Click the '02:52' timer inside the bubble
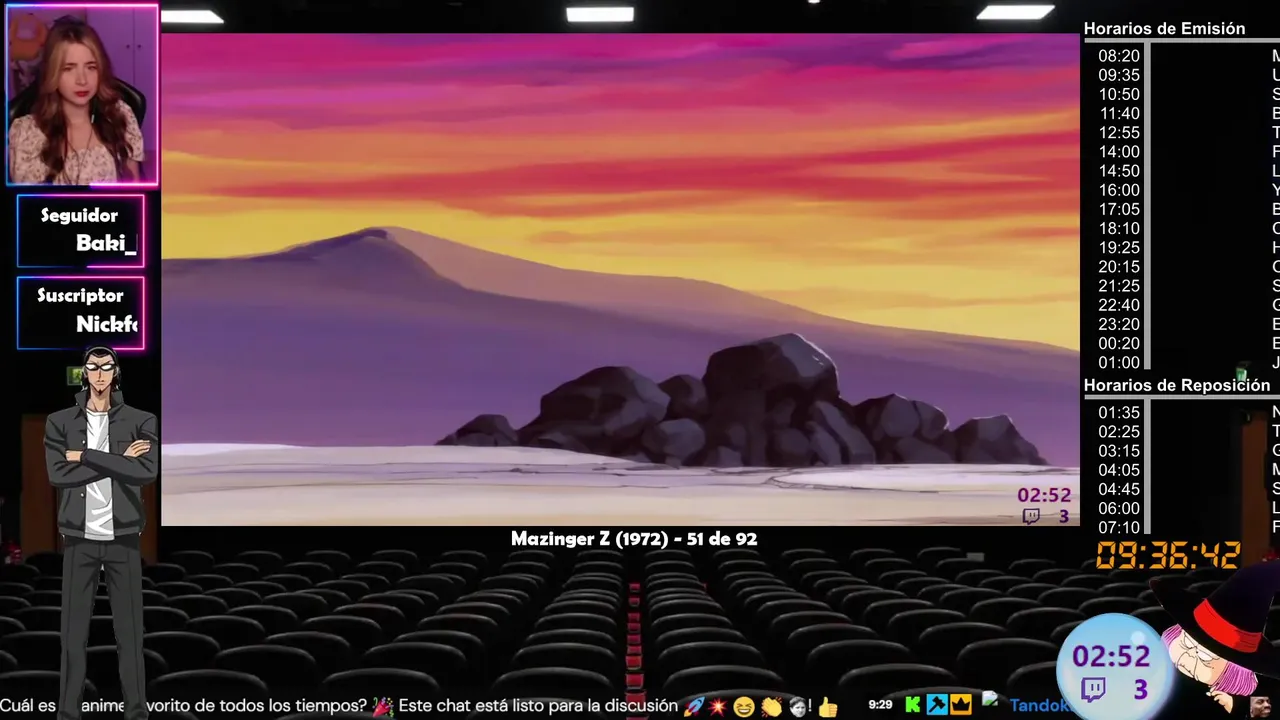 tap(1111, 657)
